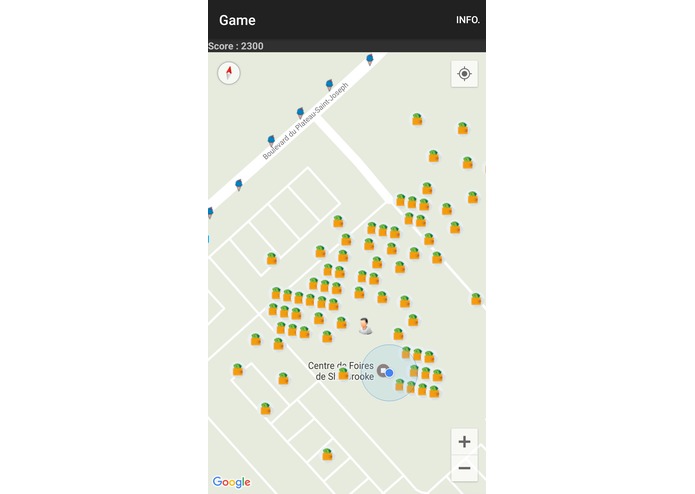This screenshot has width=695, height=494.
Task: Zoom out with the minus button
Action: [x=464, y=468]
